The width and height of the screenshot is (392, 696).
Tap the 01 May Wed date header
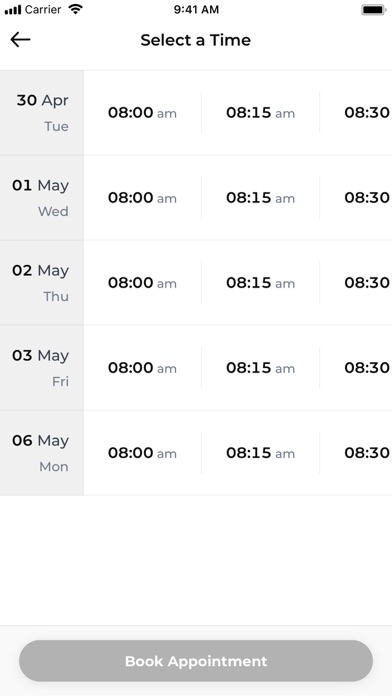click(x=42, y=198)
